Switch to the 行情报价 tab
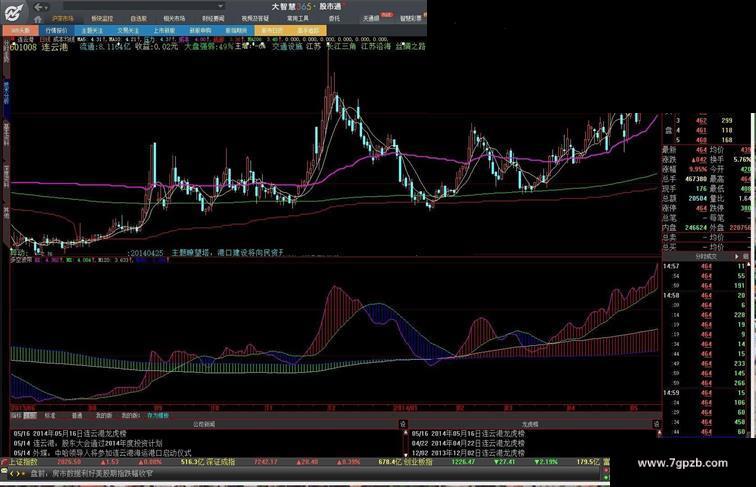The image size is (756, 487). 55,30
